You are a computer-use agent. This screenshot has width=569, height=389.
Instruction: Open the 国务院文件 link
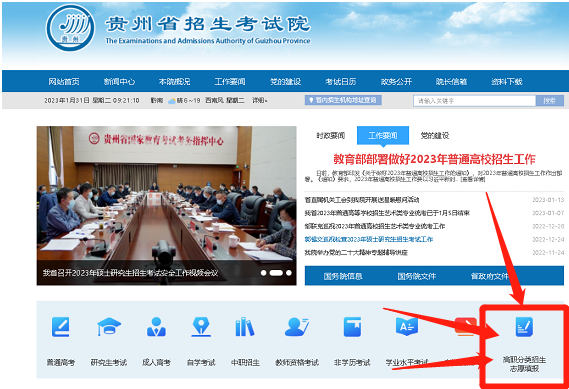[417, 277]
